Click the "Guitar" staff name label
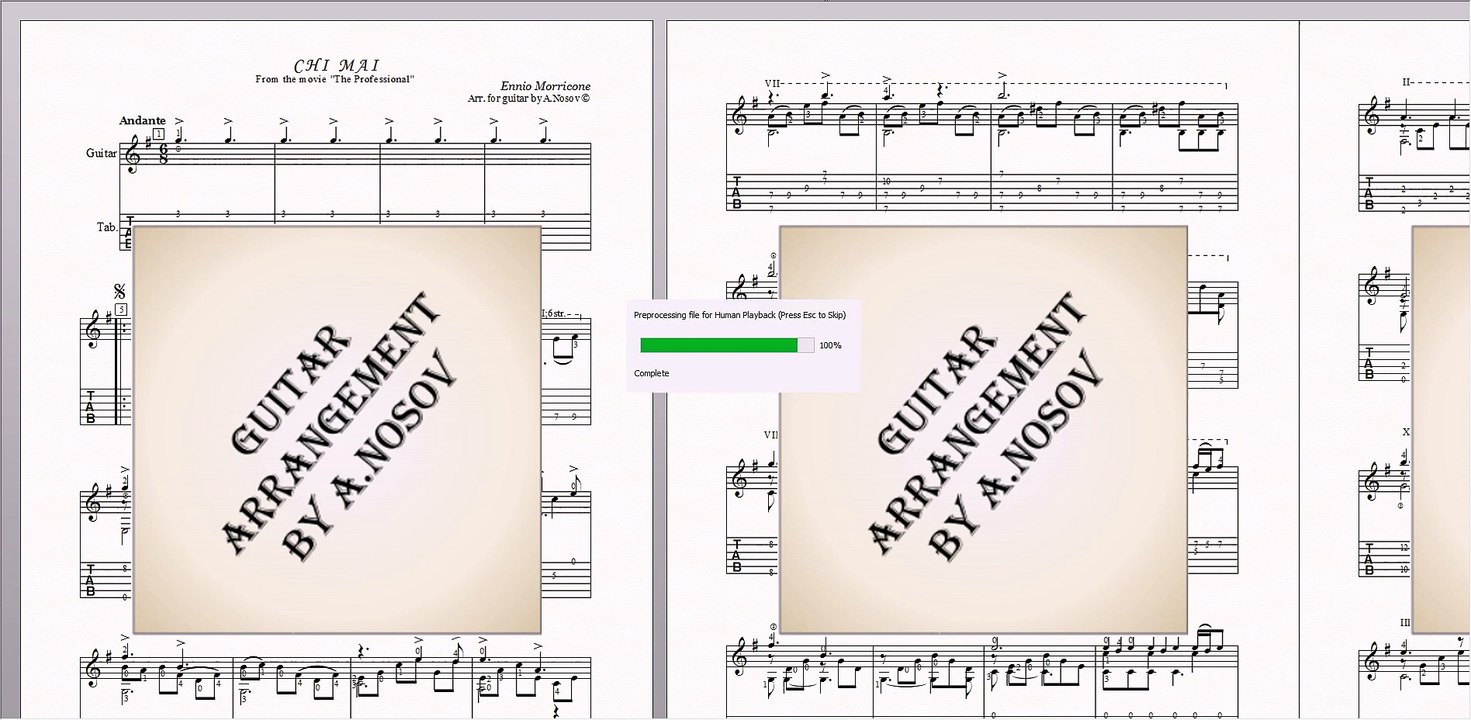Image resolution: width=1471 pixels, height=720 pixels. (x=101, y=153)
